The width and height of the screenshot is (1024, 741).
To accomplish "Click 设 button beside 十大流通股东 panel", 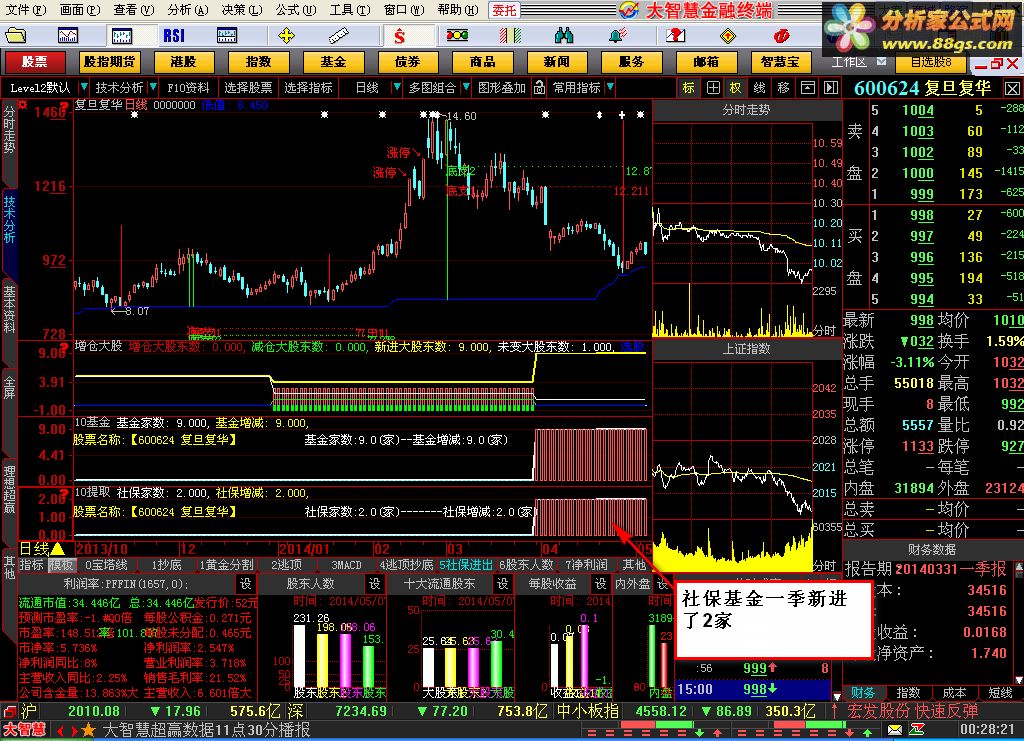I will (502, 584).
